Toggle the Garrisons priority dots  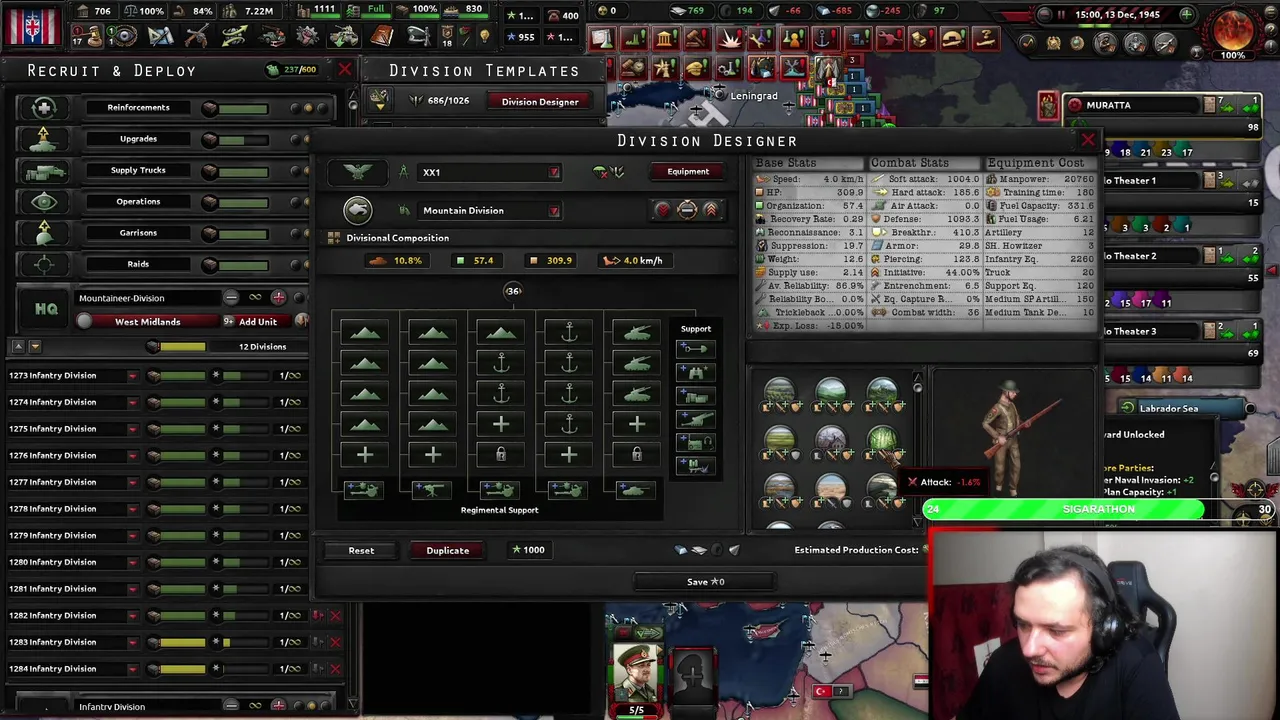pyautogui.click(x=301, y=233)
